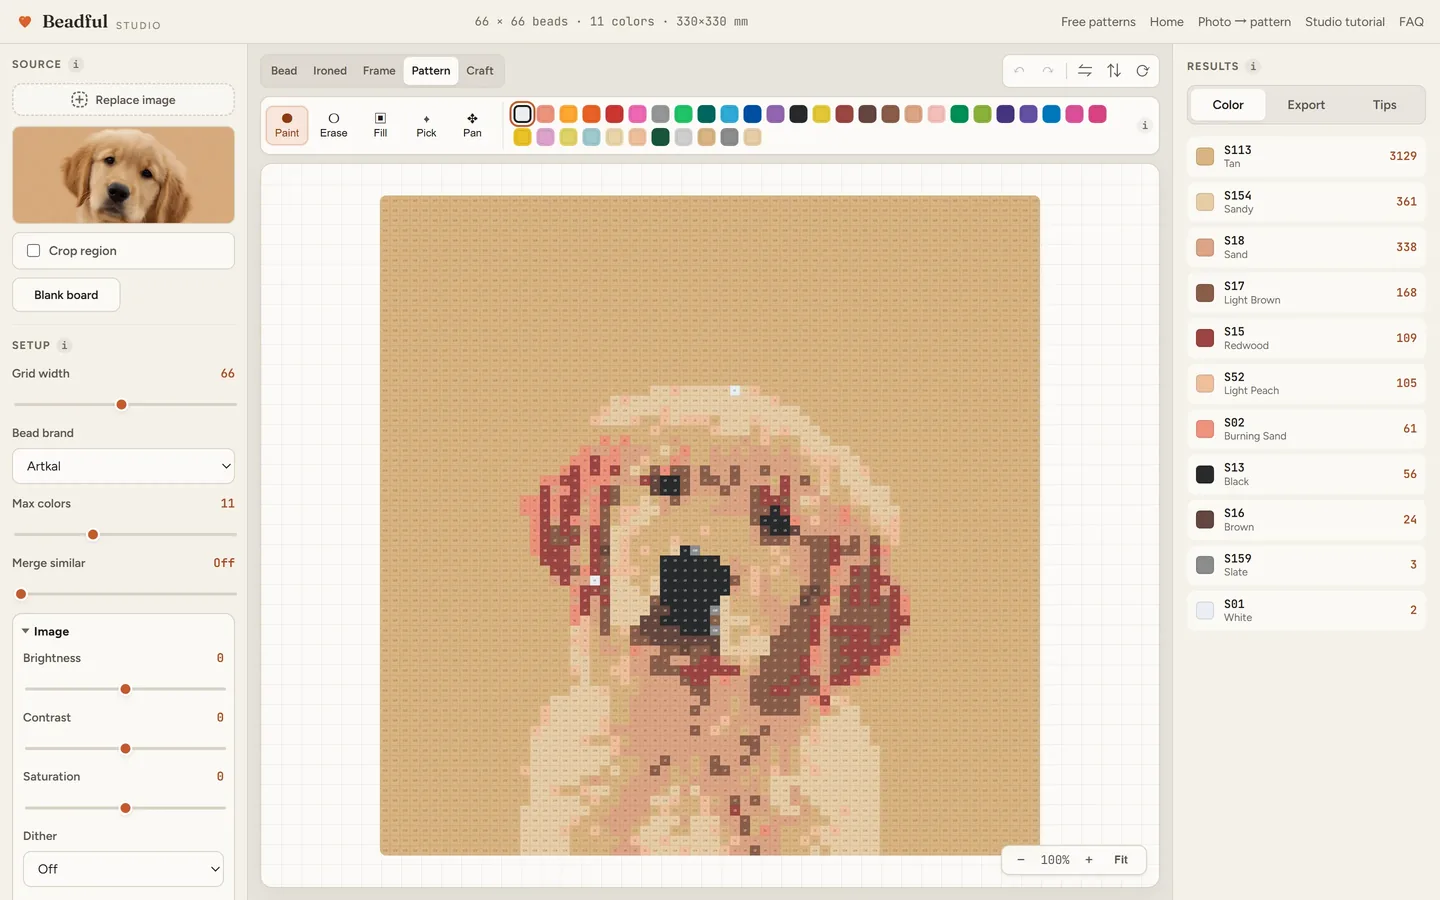
Task: Open the palette info icon
Action: click(1144, 125)
